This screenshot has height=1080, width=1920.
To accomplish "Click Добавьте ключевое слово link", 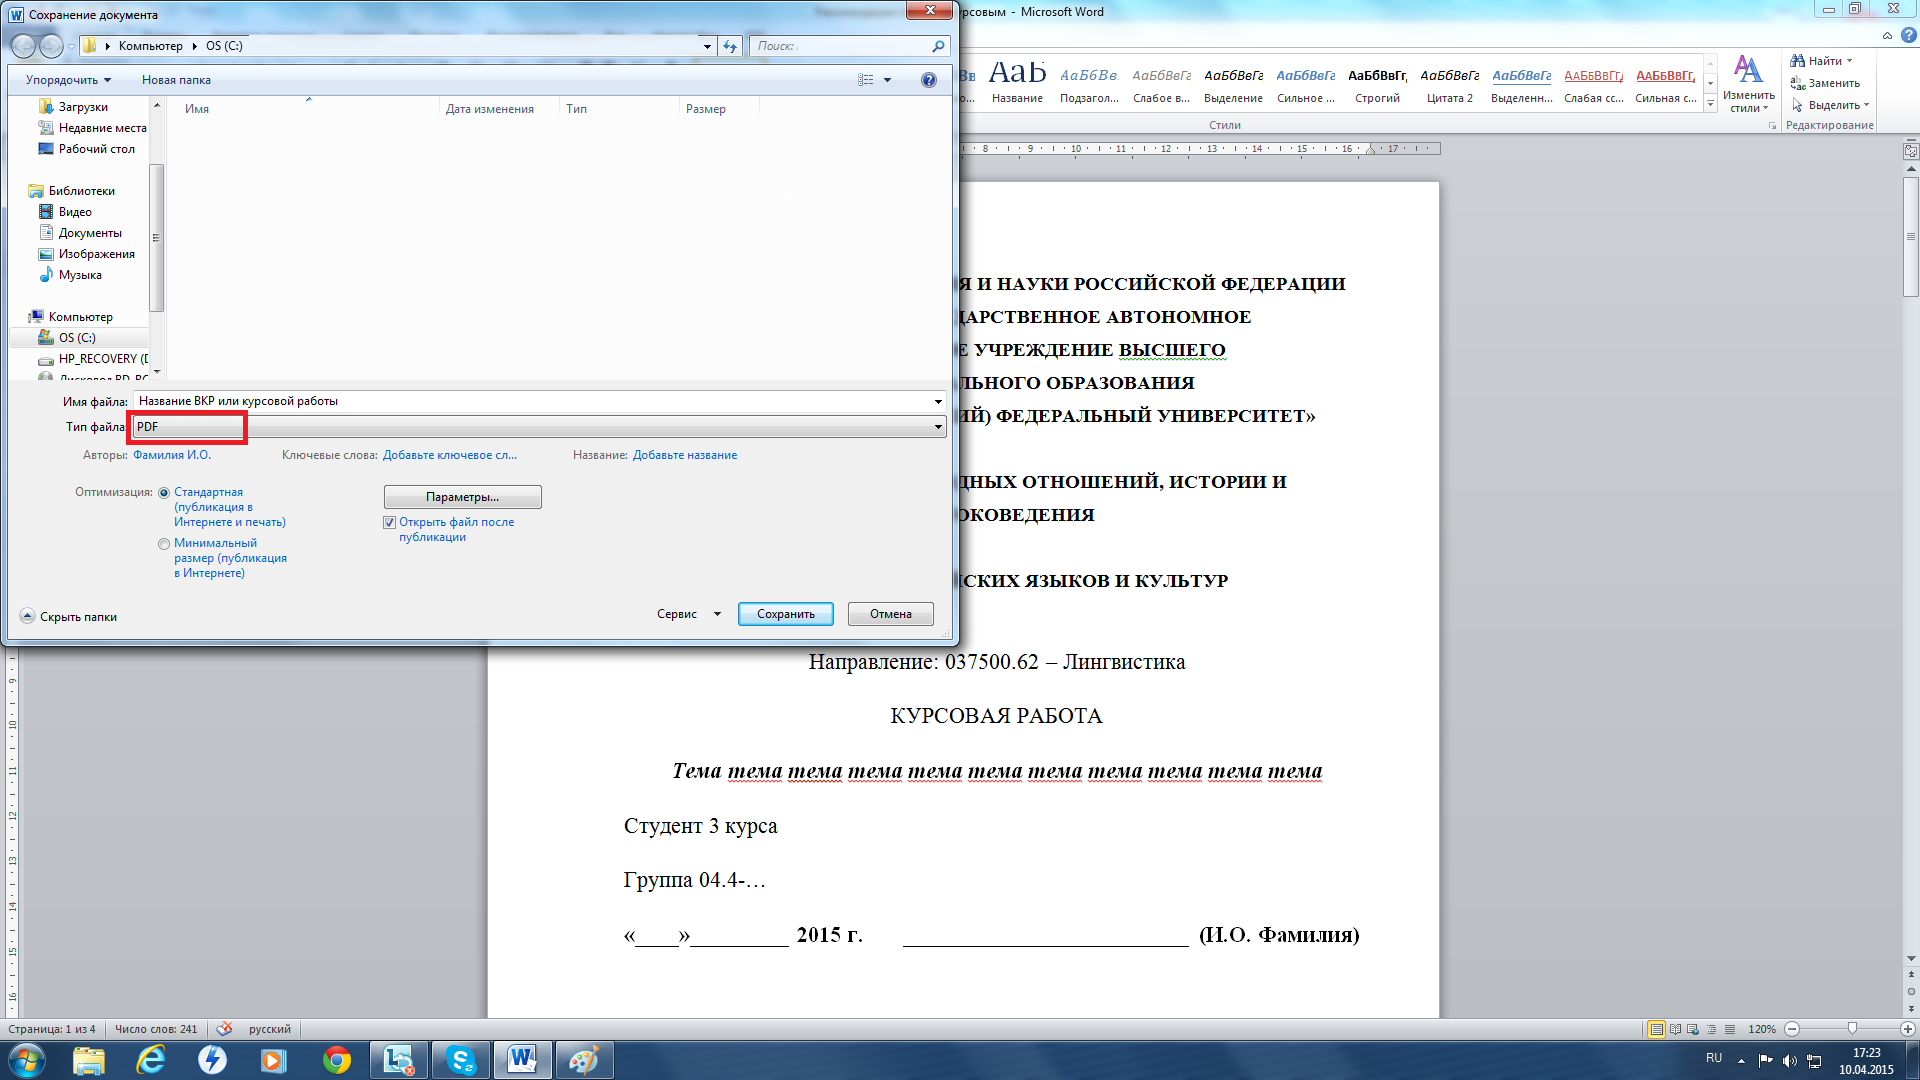I will (x=450, y=455).
